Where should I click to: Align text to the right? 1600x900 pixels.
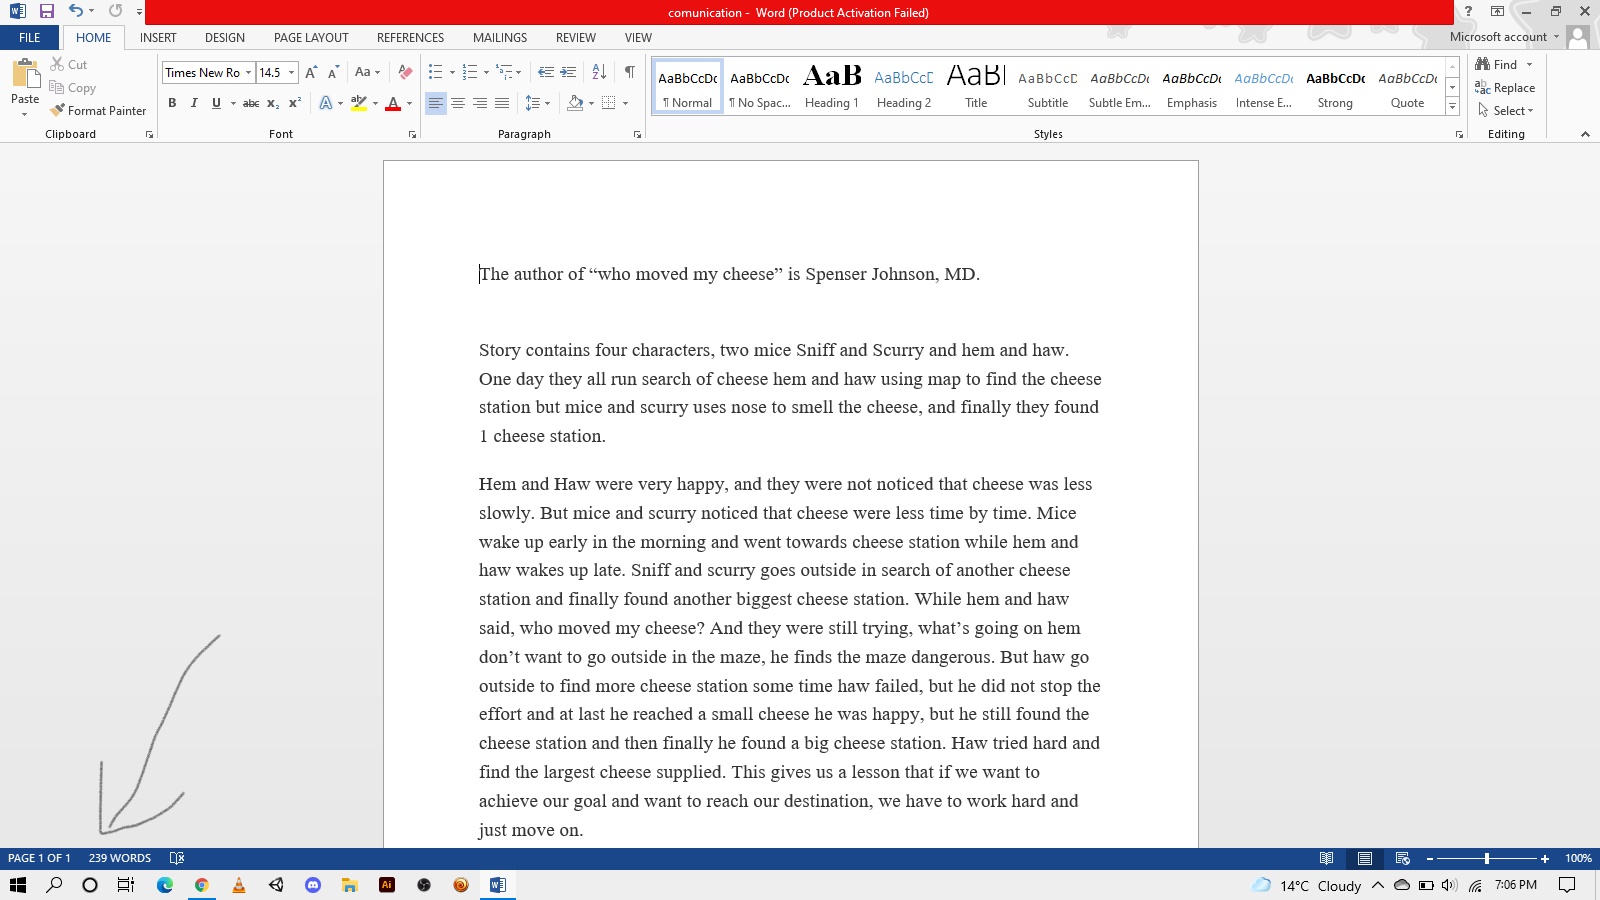pos(480,103)
